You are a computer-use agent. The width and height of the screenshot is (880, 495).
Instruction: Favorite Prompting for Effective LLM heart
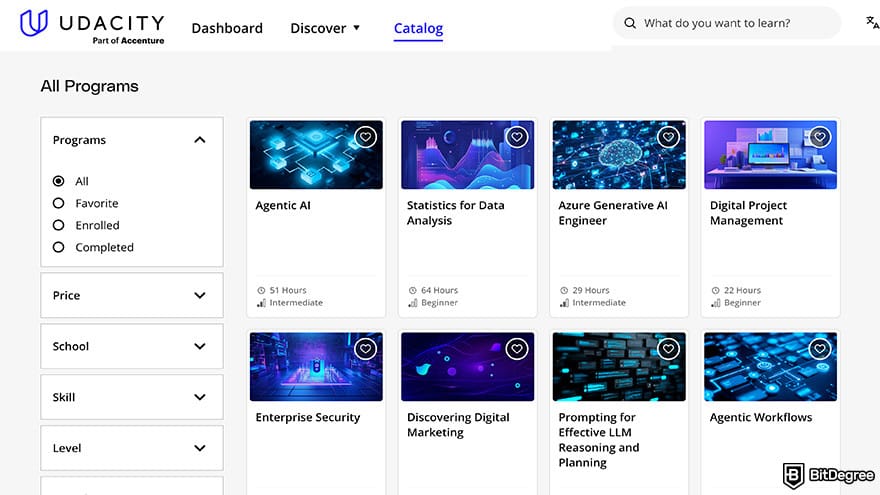[x=668, y=349]
